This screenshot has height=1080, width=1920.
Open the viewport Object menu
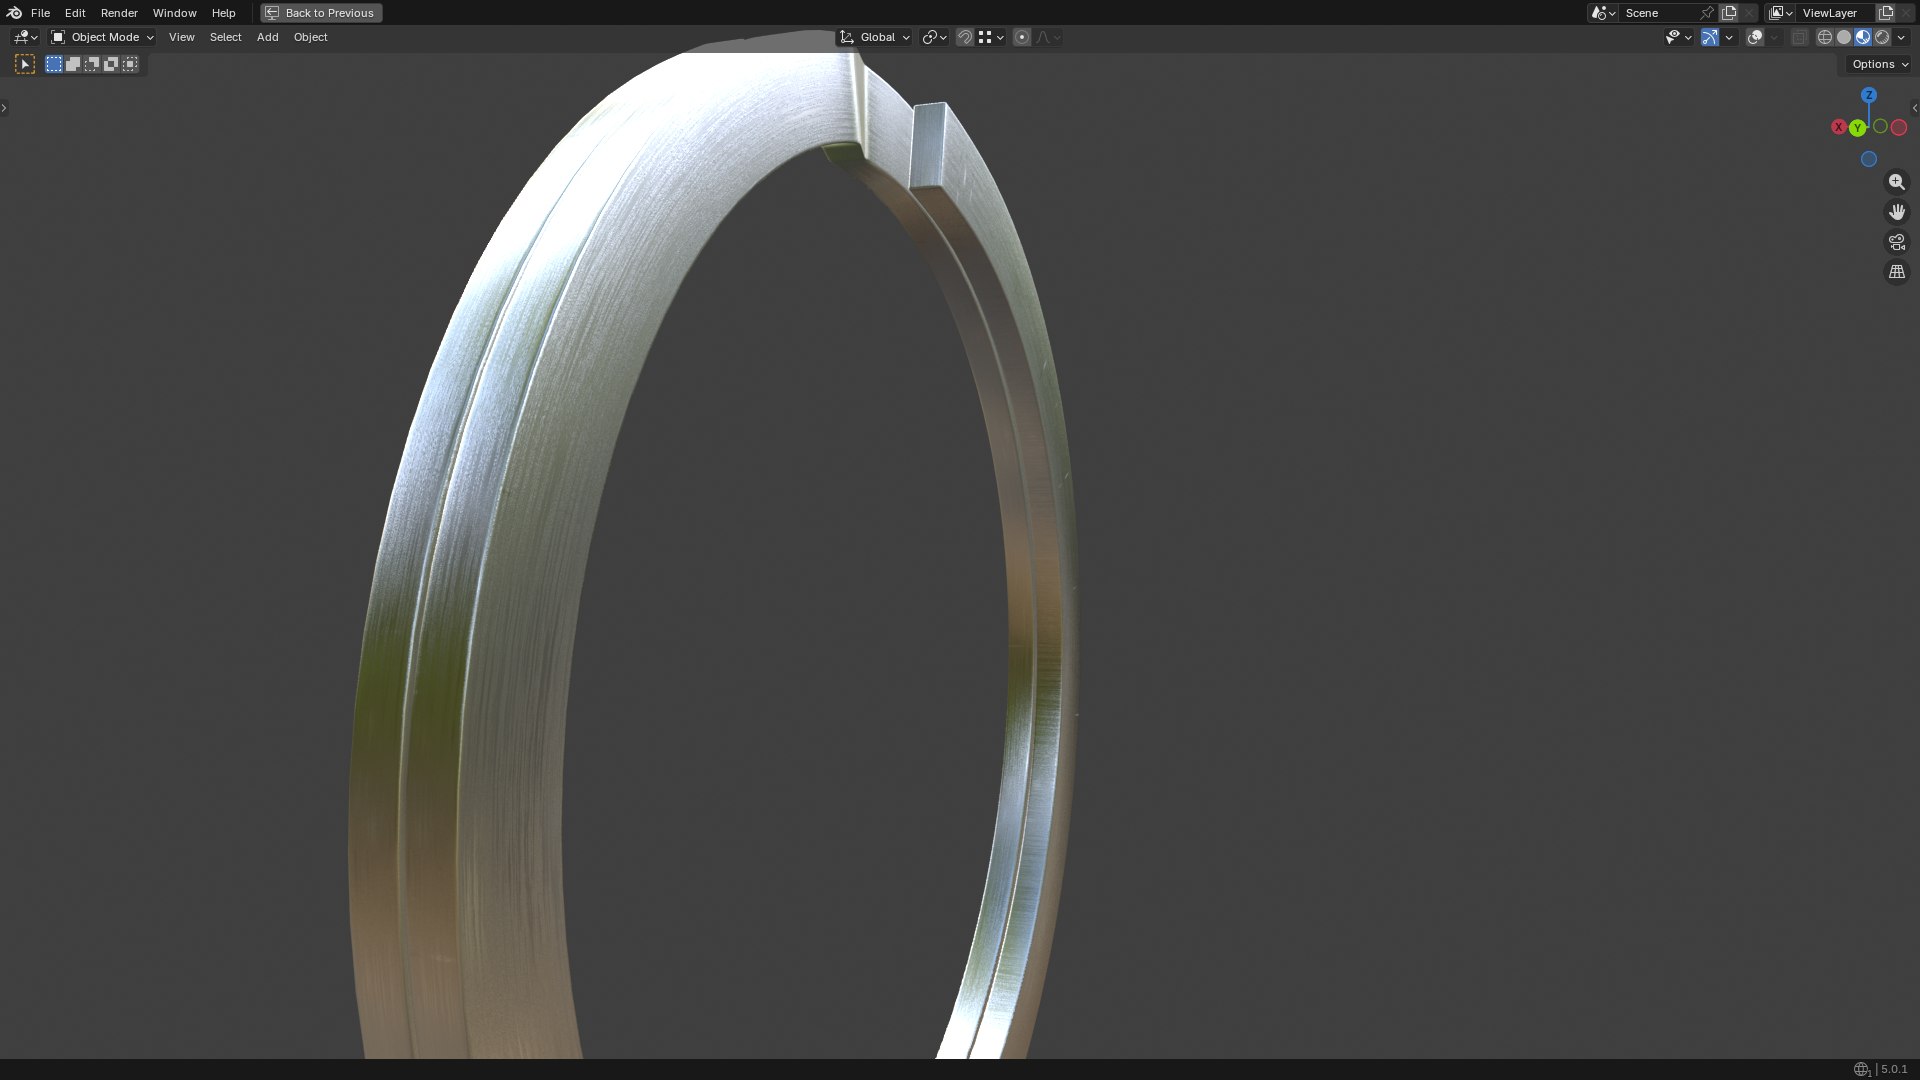[x=310, y=37]
